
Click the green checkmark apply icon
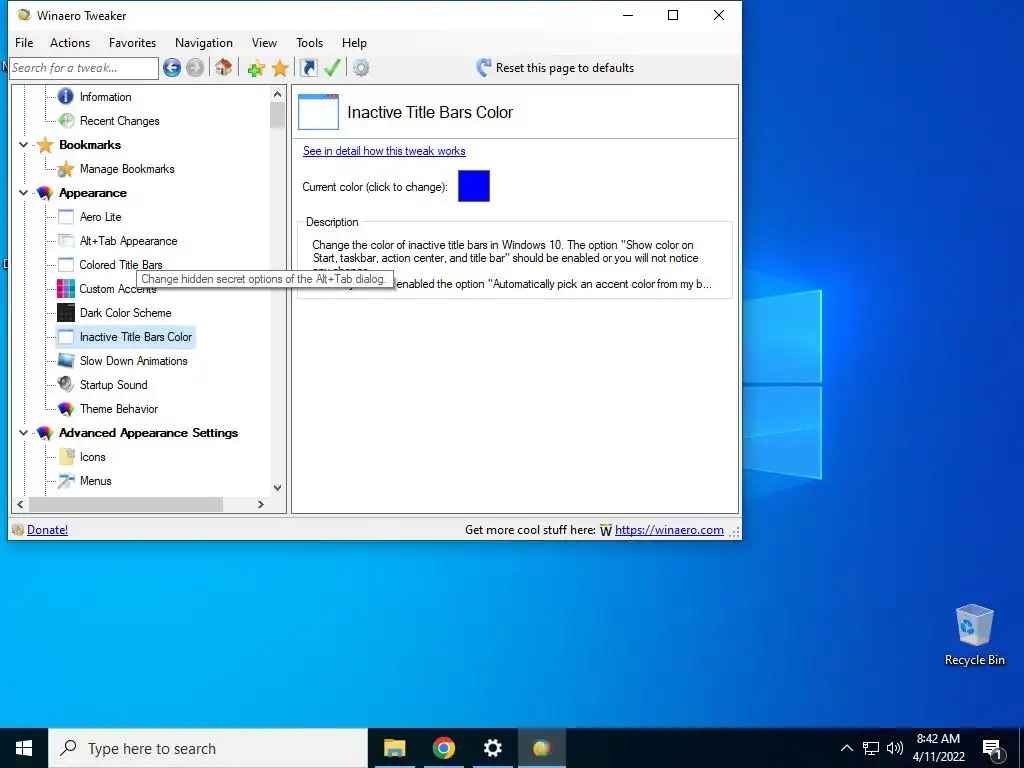[332, 67]
